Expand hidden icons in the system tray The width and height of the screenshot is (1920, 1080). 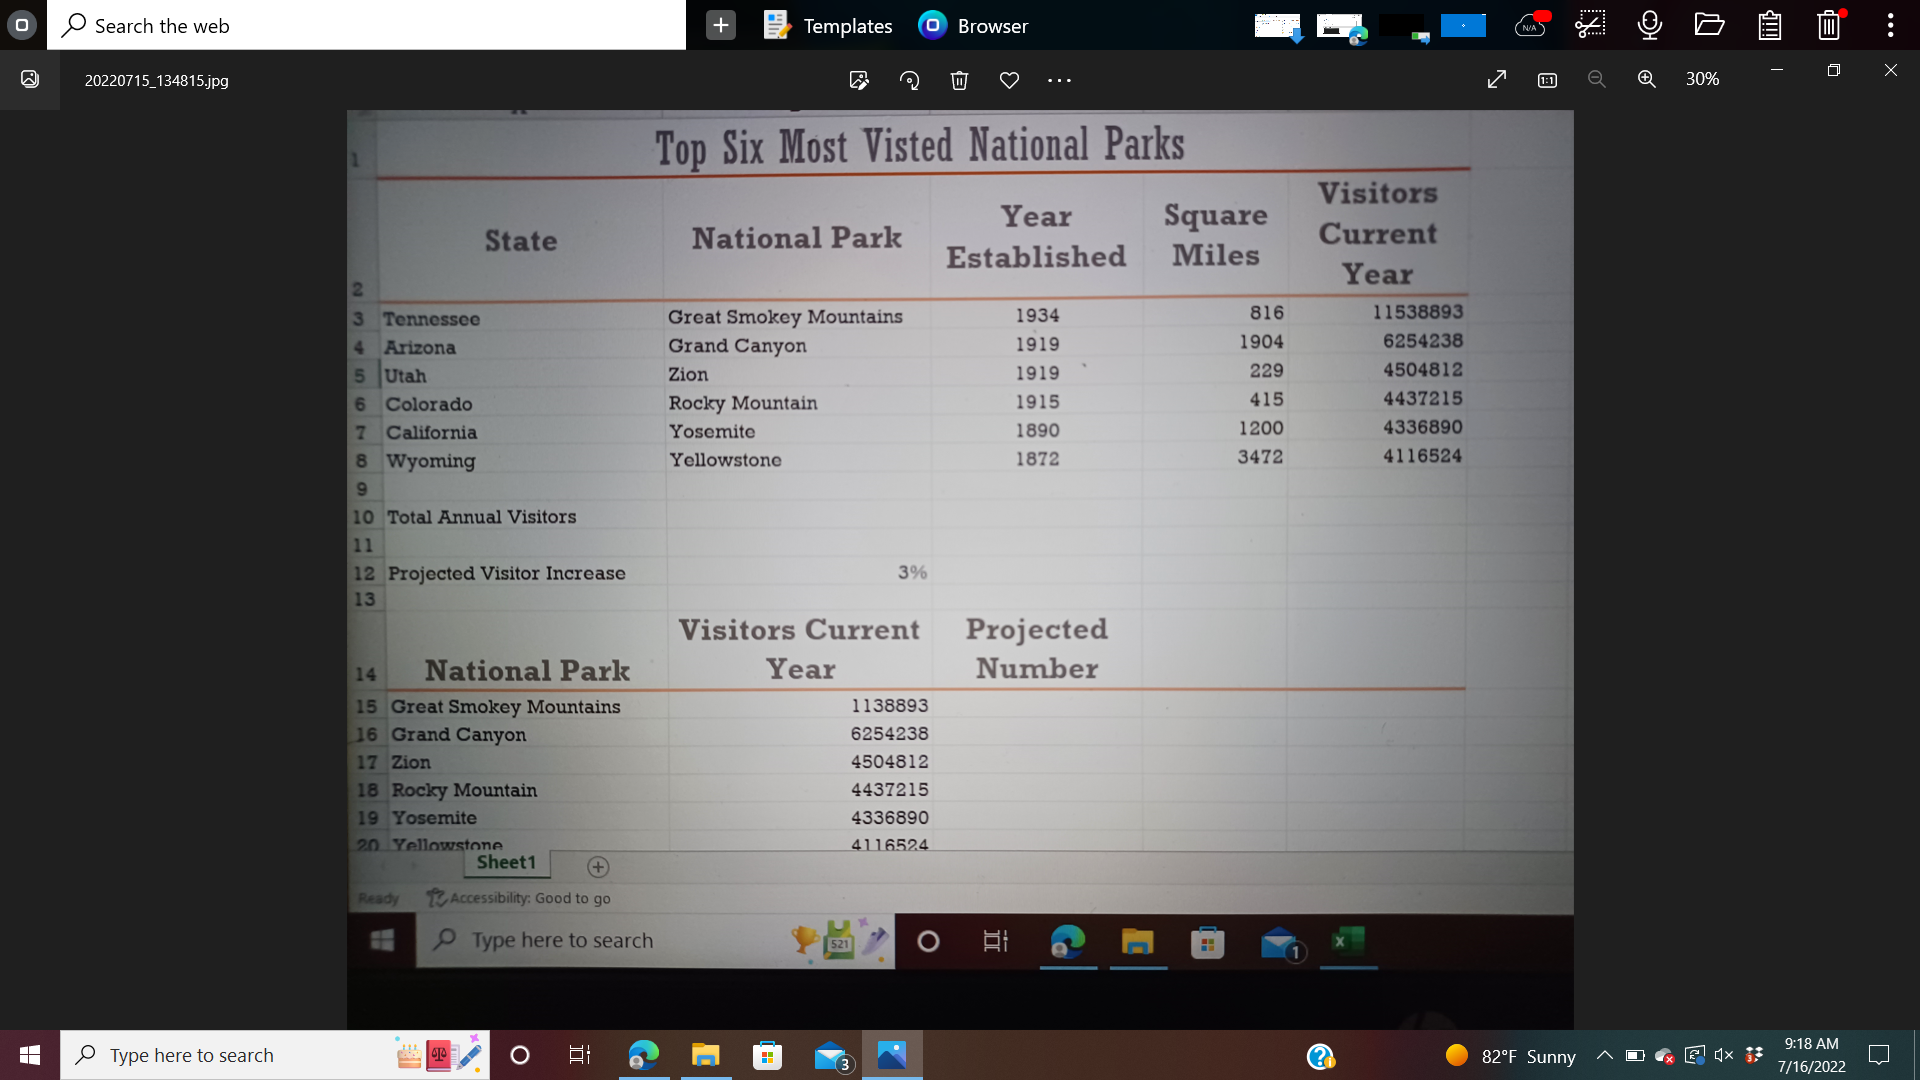point(1605,1055)
